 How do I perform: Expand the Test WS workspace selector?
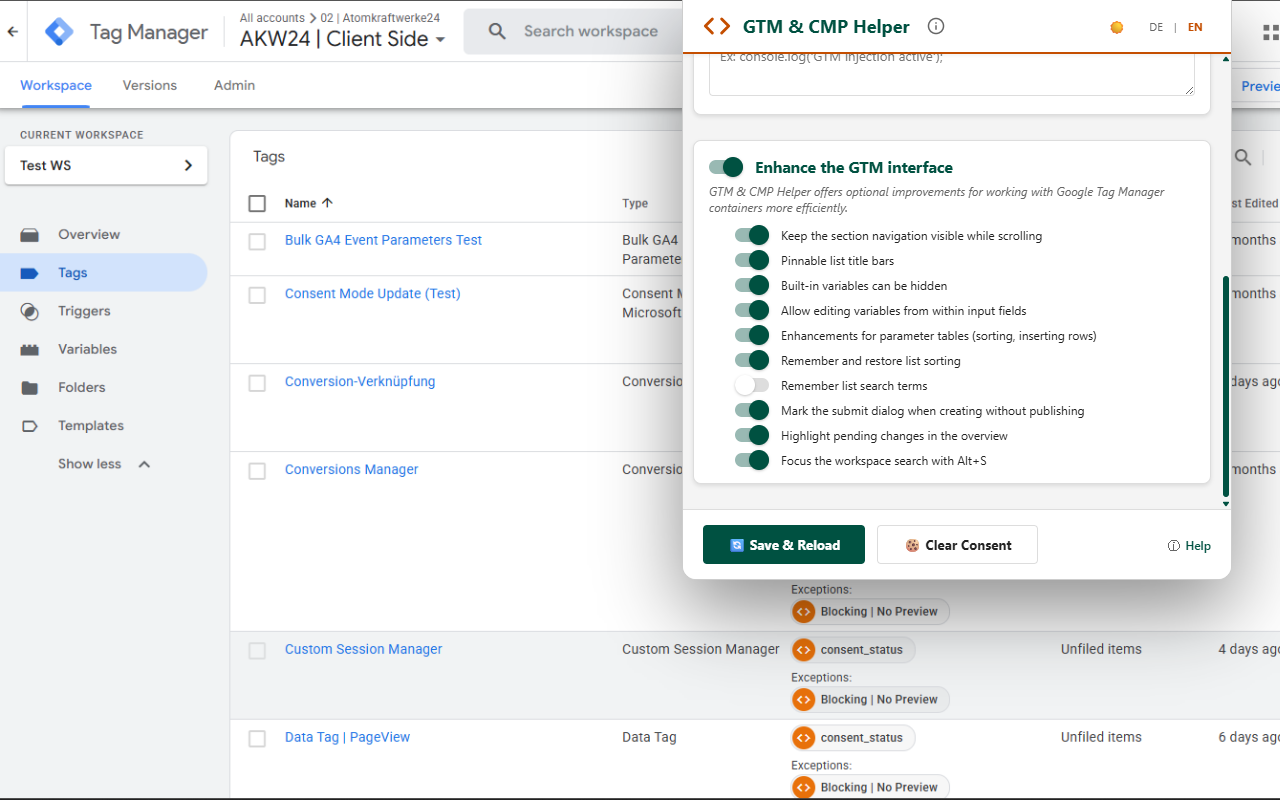click(x=106, y=165)
